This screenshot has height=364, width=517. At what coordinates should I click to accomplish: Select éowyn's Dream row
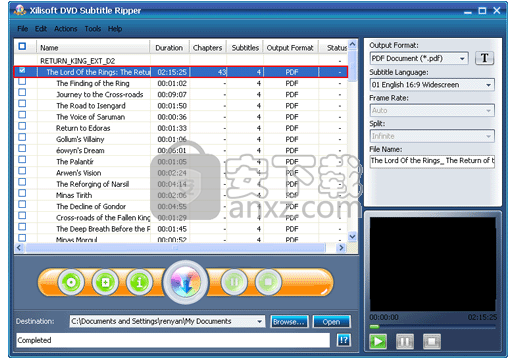(x=181, y=150)
